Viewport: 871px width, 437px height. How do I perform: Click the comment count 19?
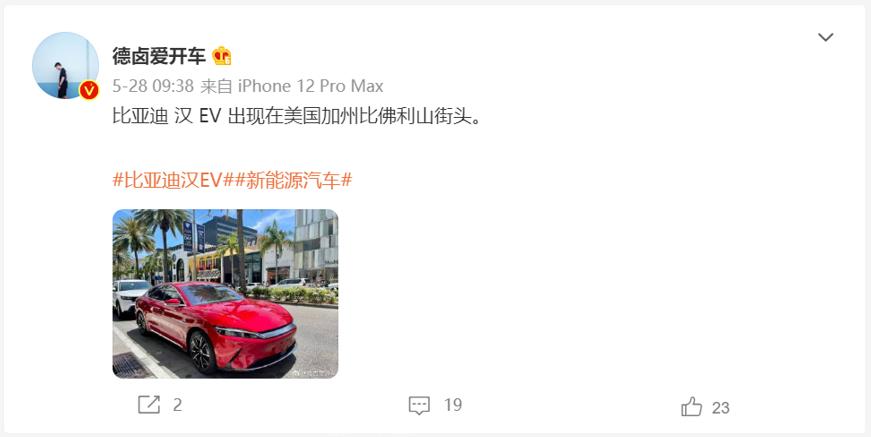click(453, 405)
